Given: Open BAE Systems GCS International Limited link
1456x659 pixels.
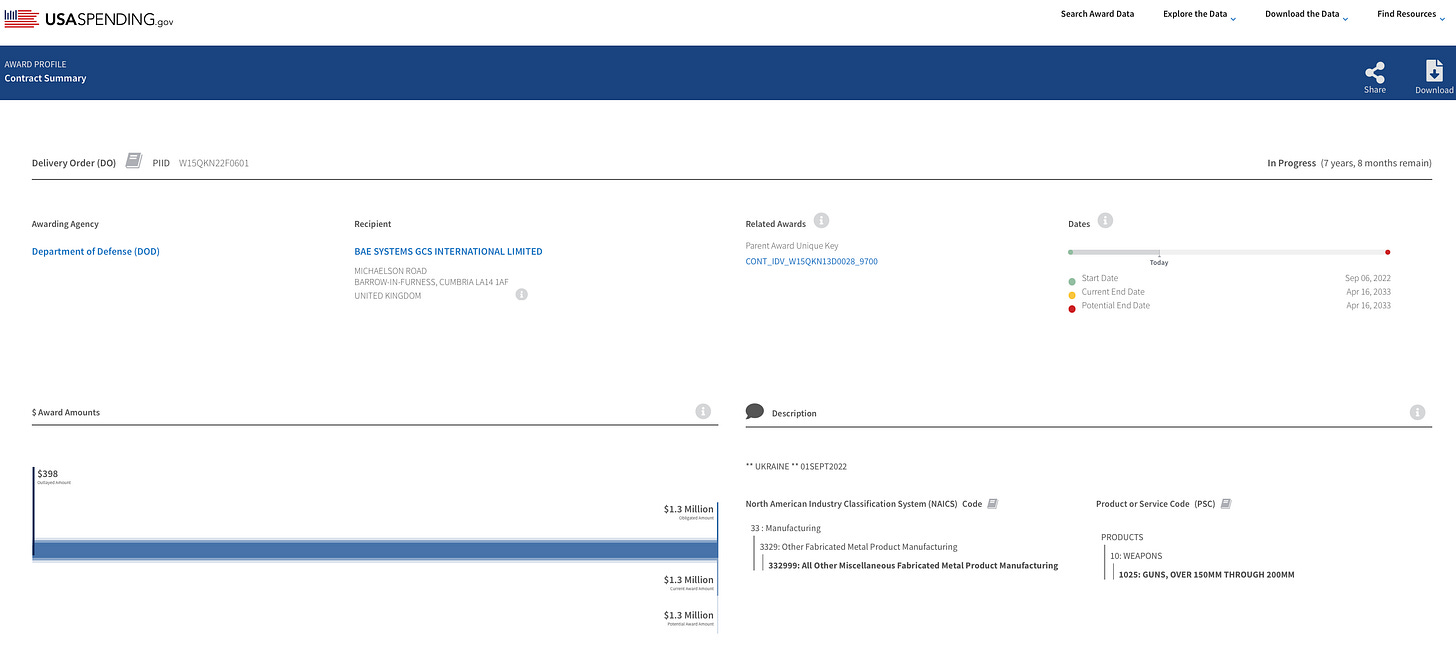Looking at the screenshot, I should 448,251.
